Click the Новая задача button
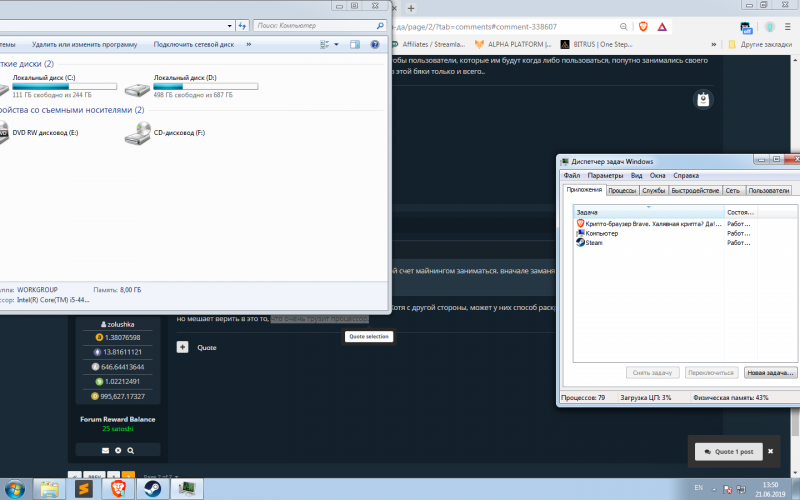 click(x=770, y=373)
